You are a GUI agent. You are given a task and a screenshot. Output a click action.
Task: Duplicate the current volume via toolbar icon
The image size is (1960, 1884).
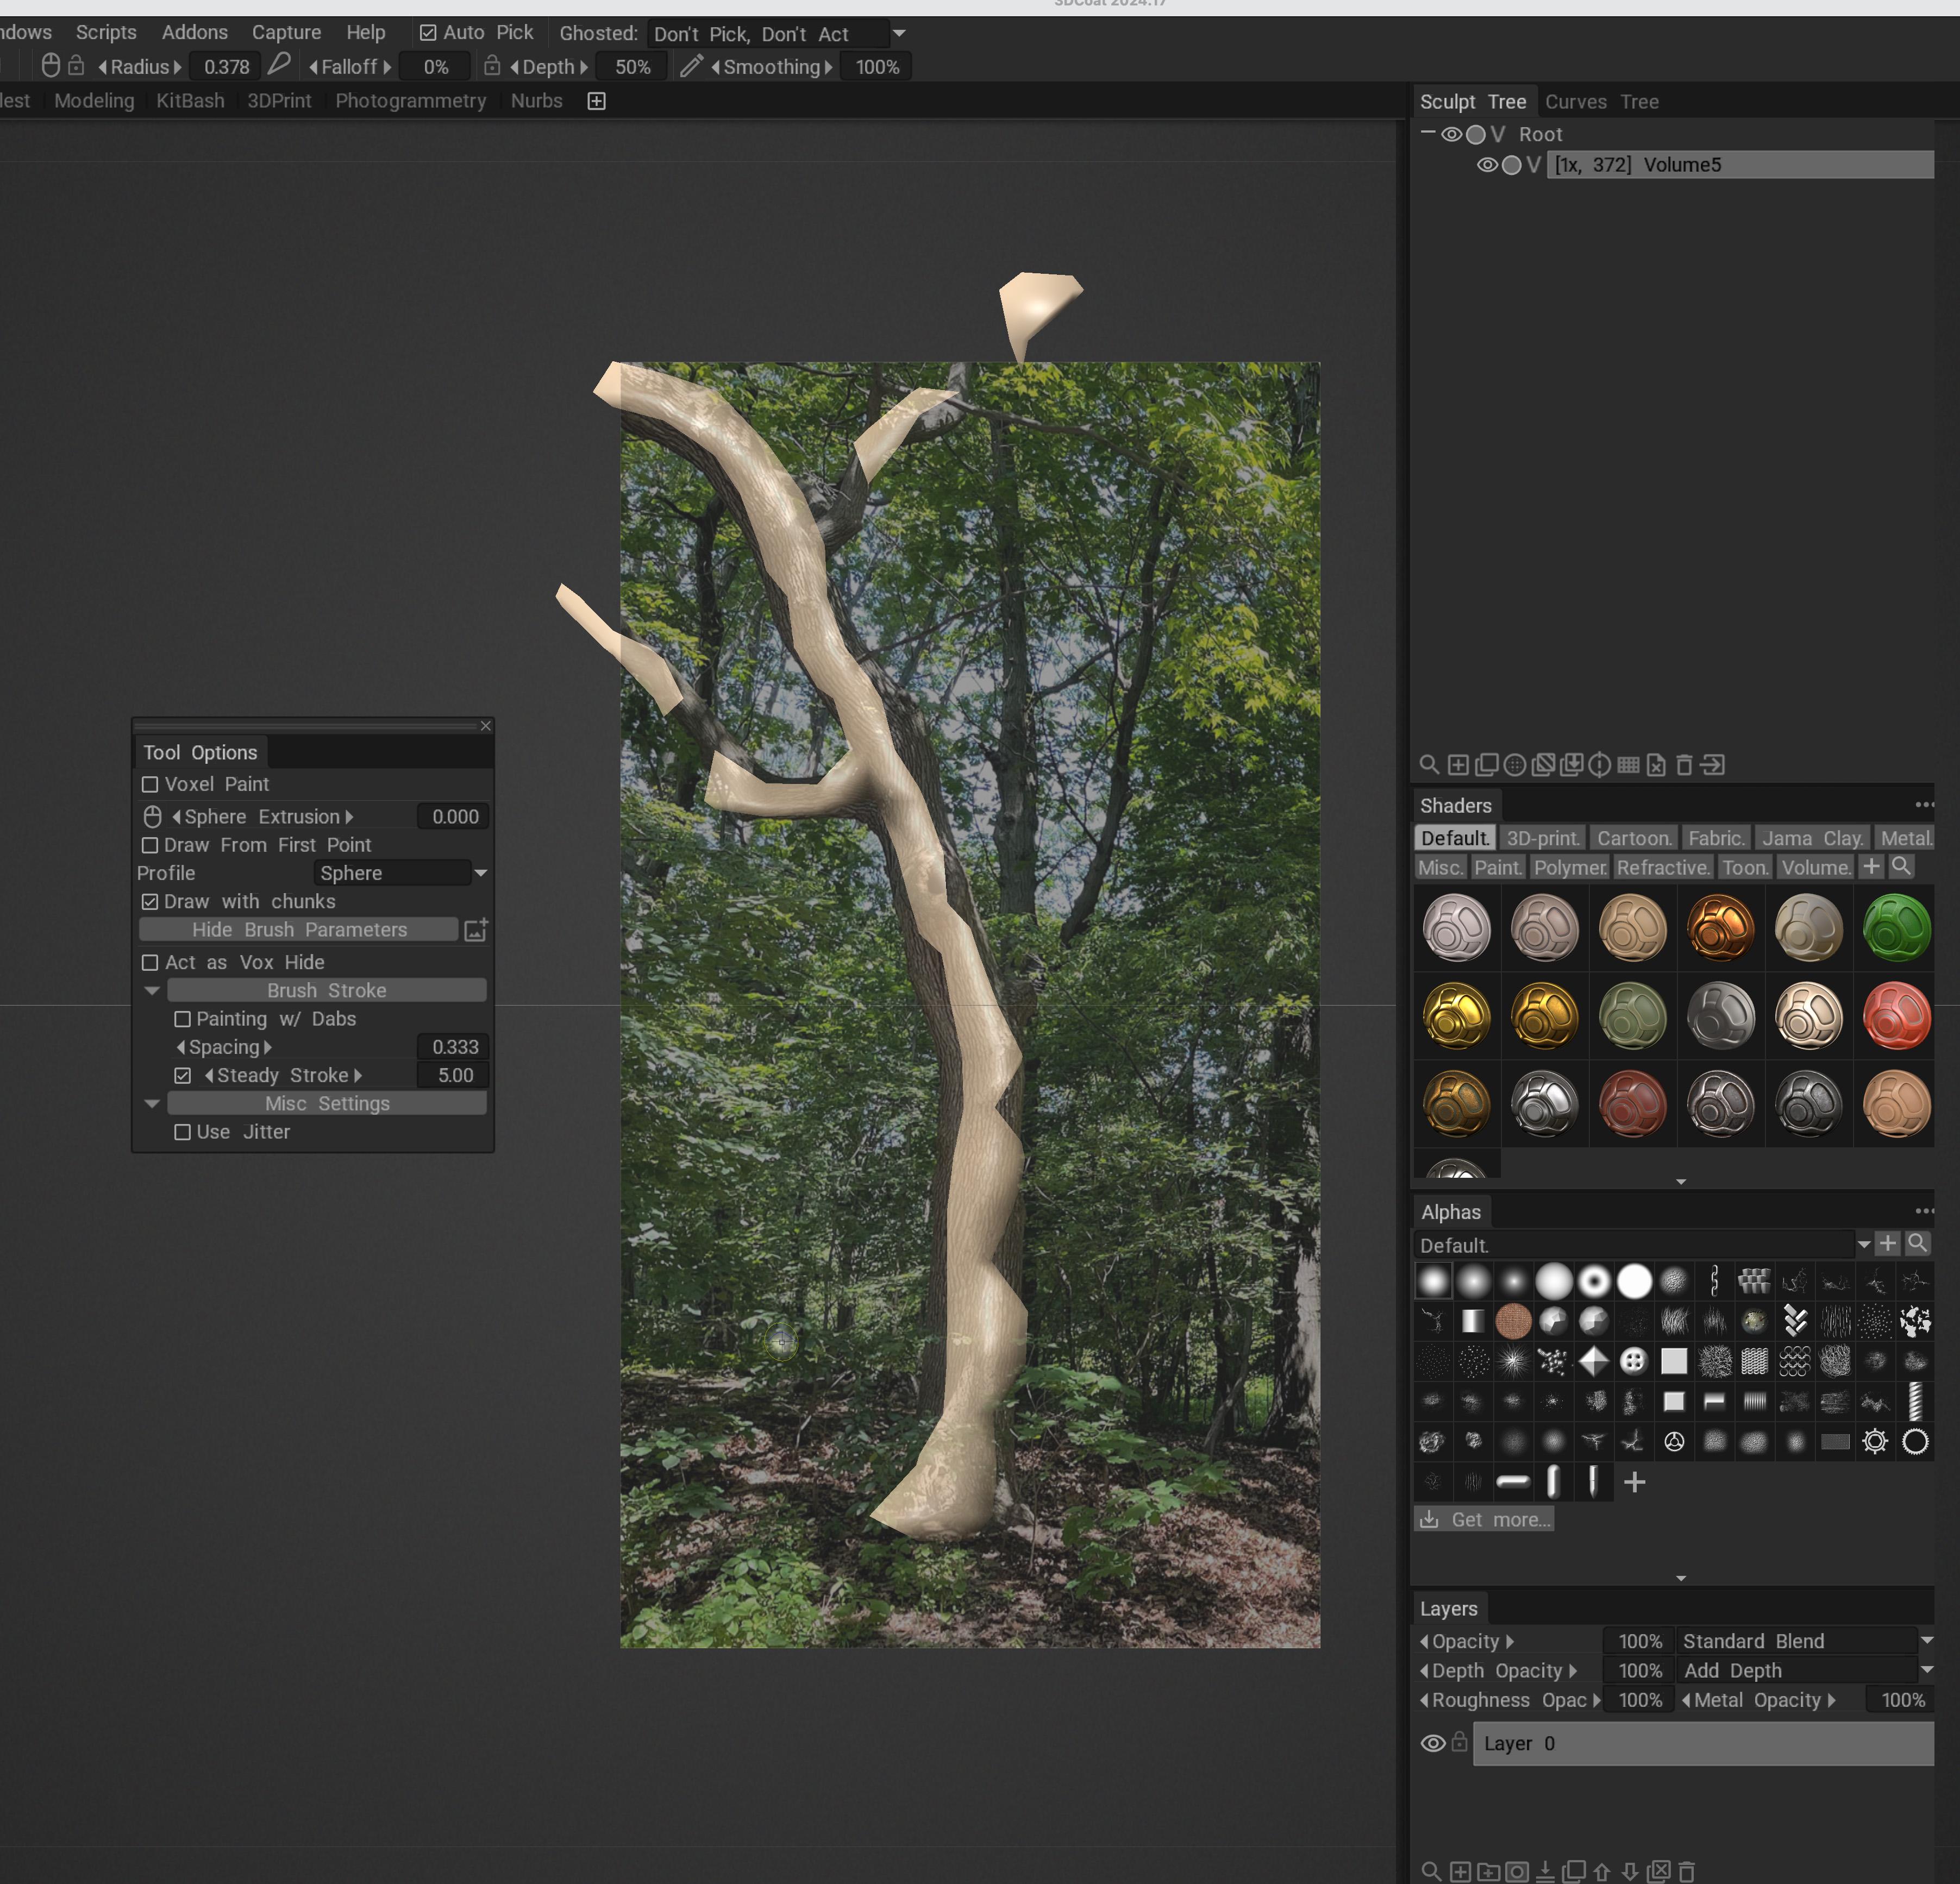click(x=1488, y=765)
